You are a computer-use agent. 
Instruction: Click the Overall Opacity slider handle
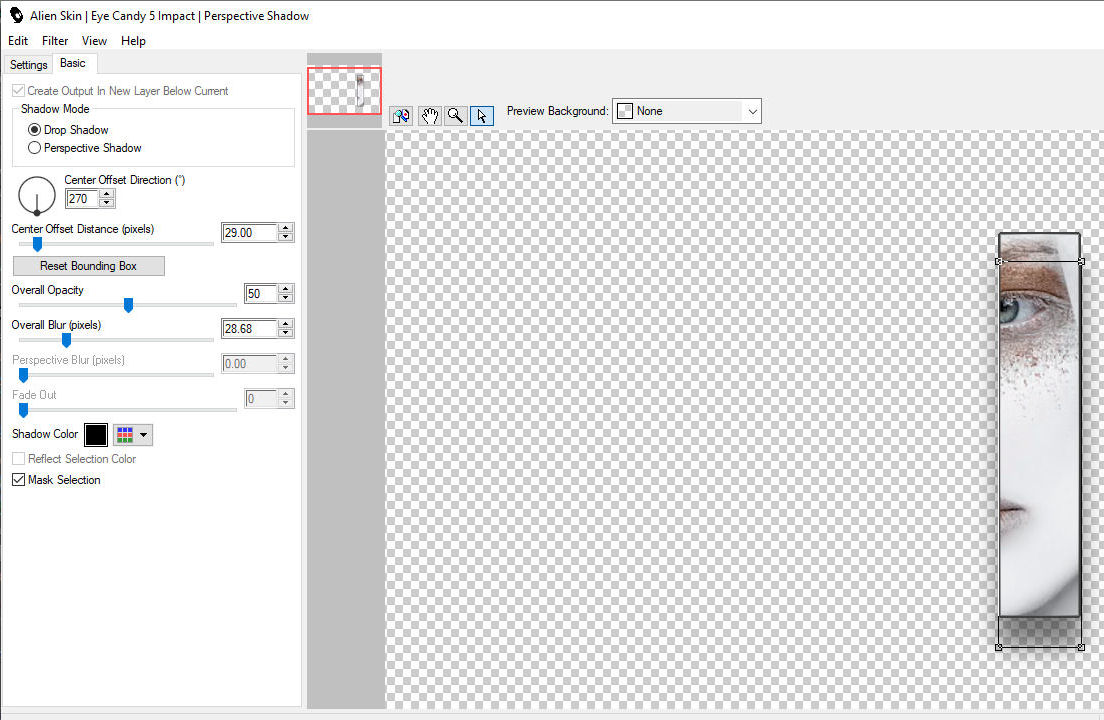tap(128, 305)
